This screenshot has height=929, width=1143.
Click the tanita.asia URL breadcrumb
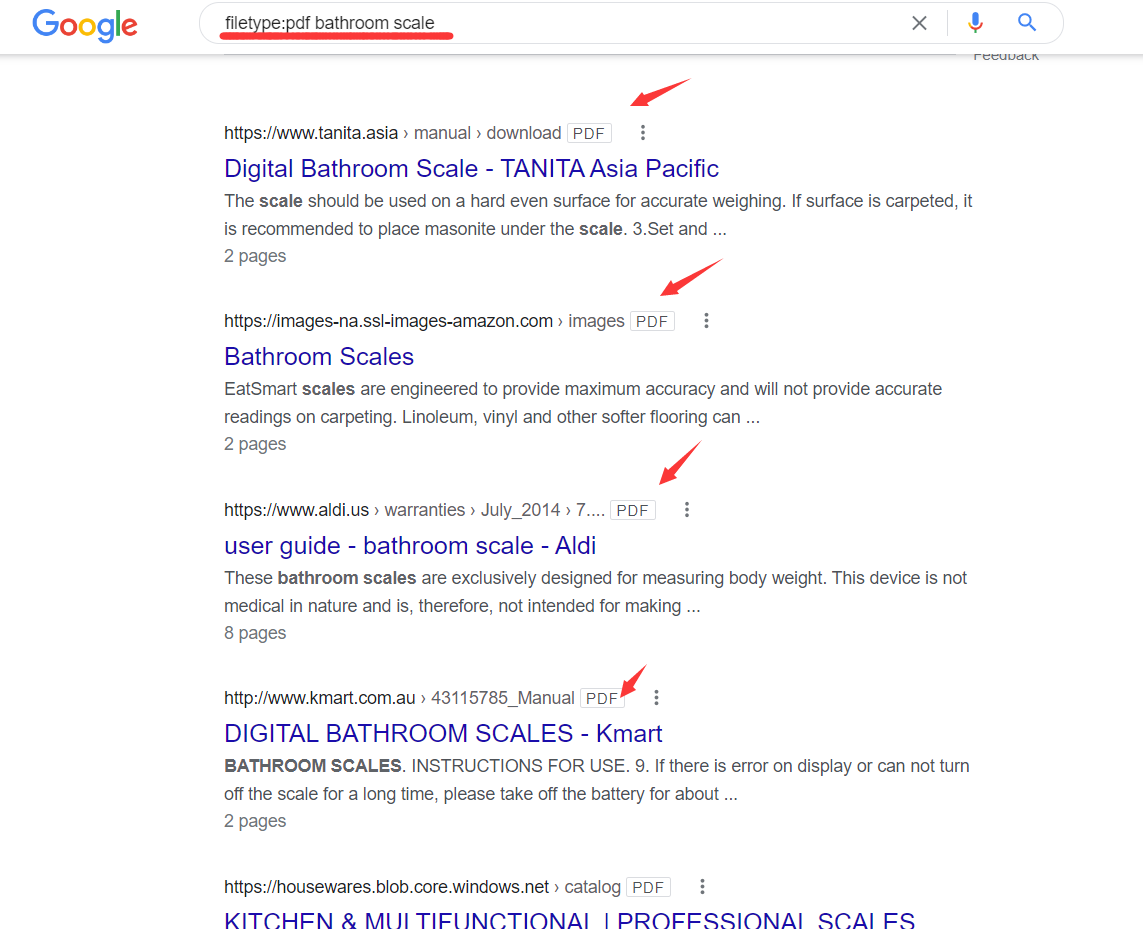coord(392,133)
